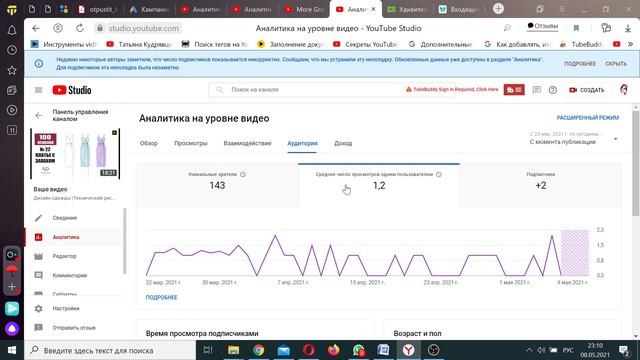
Task: Click the browser back arrow
Action: (x=36, y=28)
